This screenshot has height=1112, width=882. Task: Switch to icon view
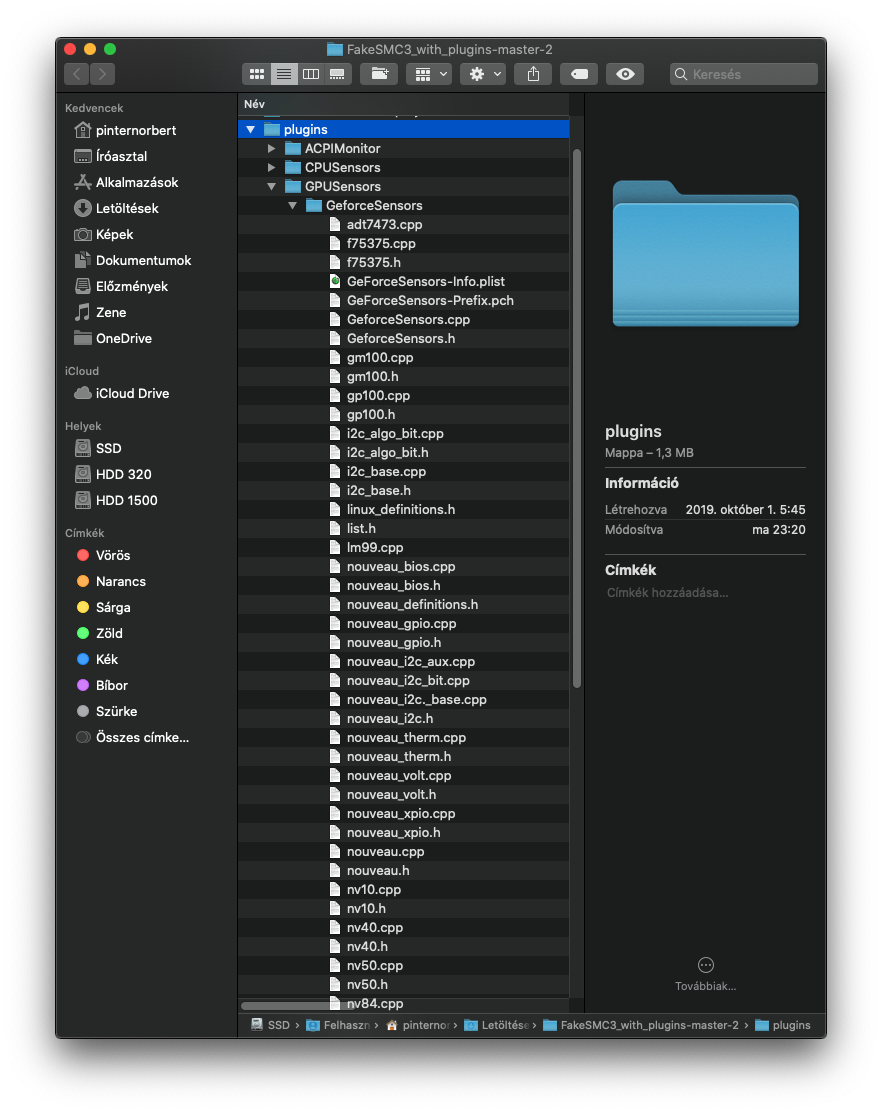pos(257,74)
